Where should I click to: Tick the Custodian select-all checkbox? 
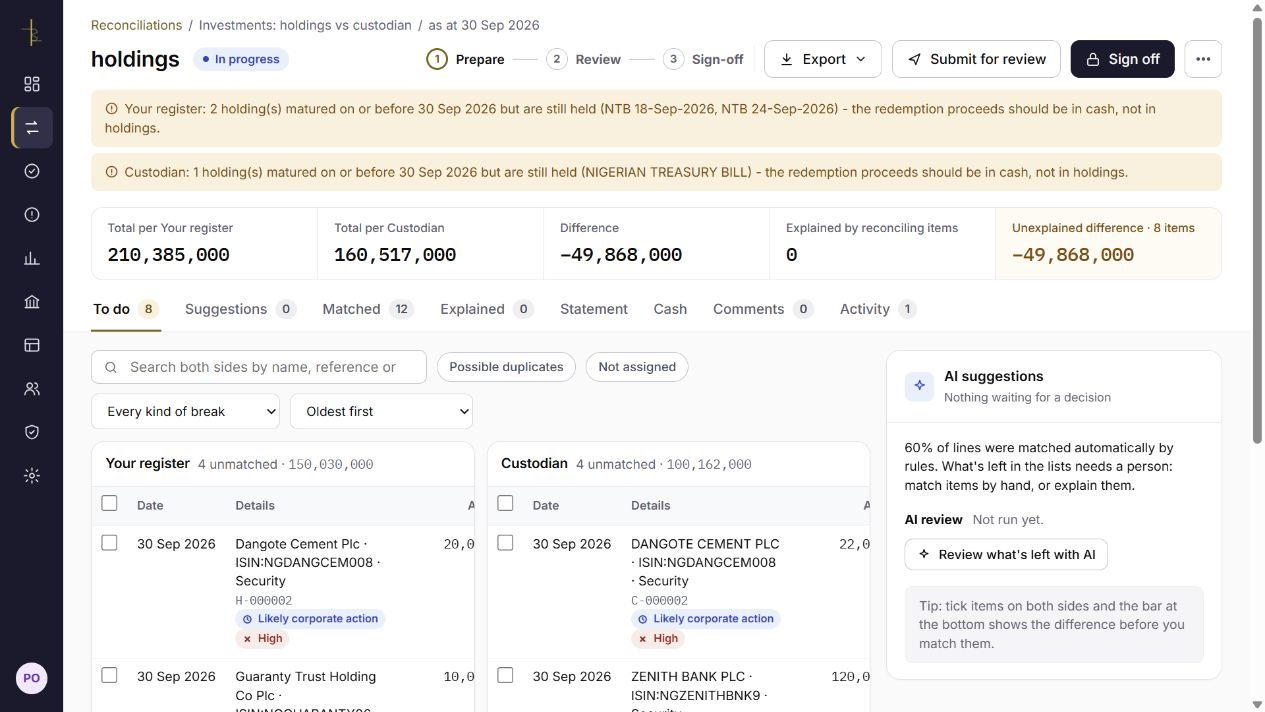click(505, 503)
